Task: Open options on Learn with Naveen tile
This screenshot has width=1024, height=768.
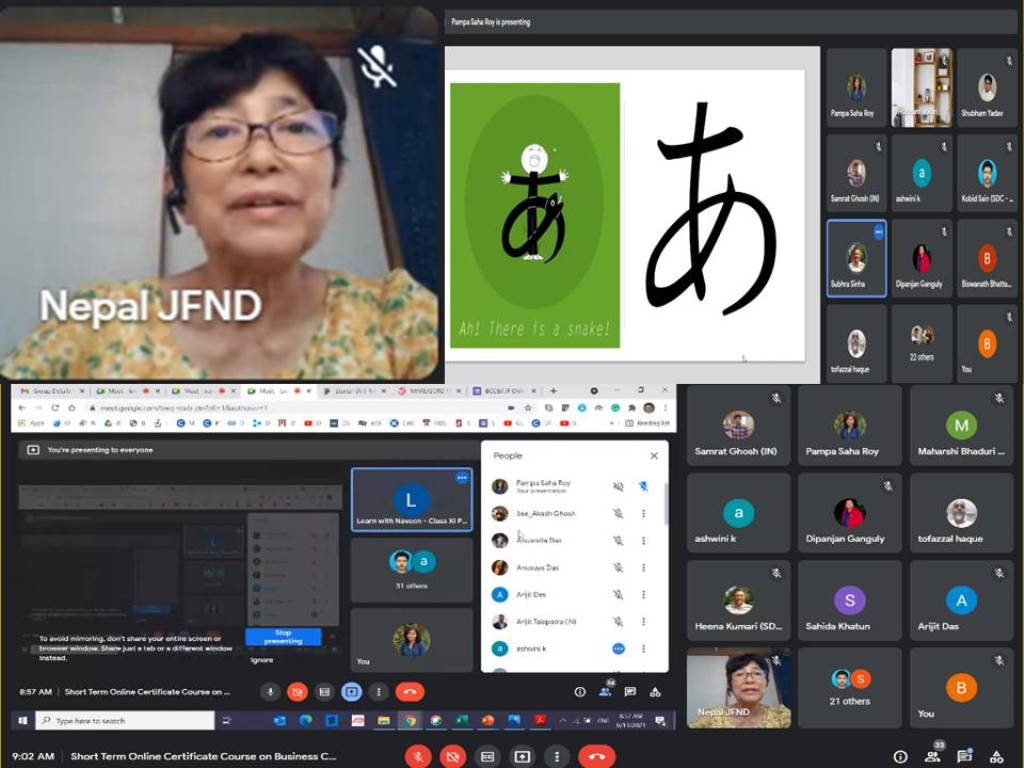Action: (462, 478)
